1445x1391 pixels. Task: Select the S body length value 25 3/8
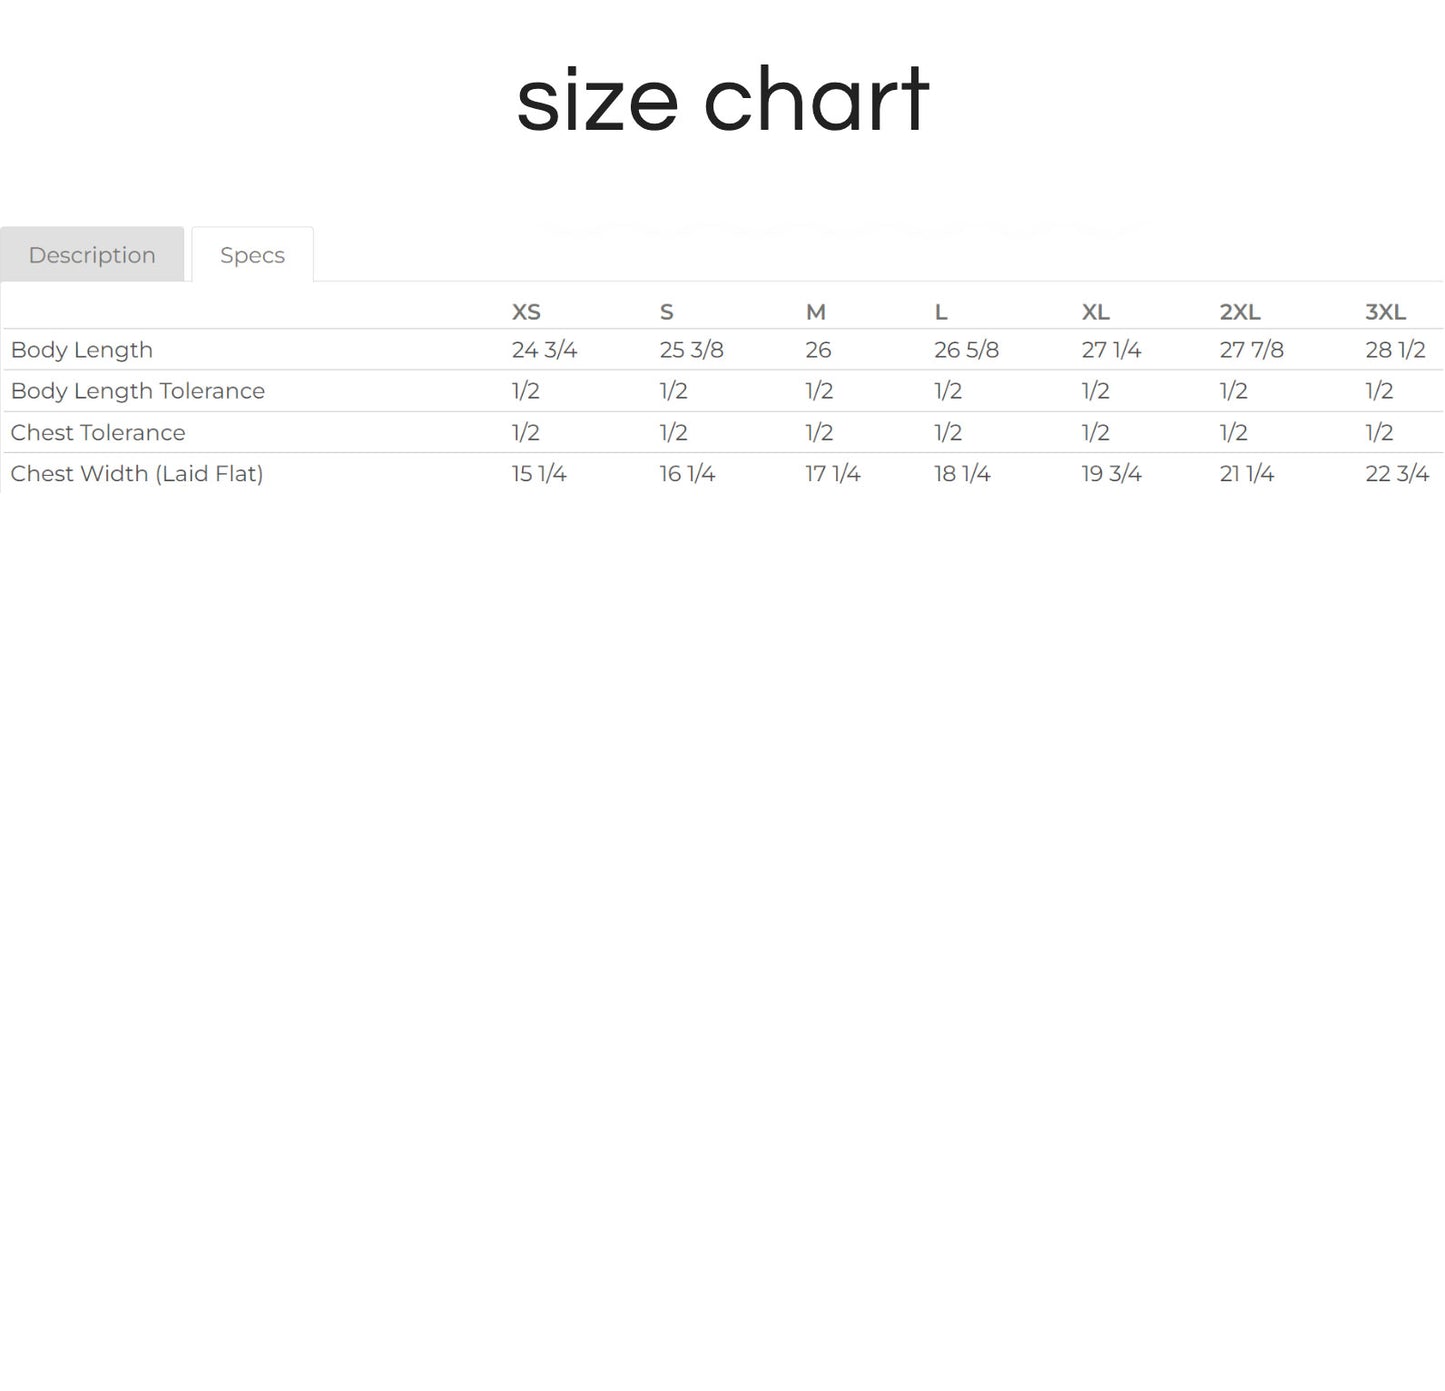point(691,350)
